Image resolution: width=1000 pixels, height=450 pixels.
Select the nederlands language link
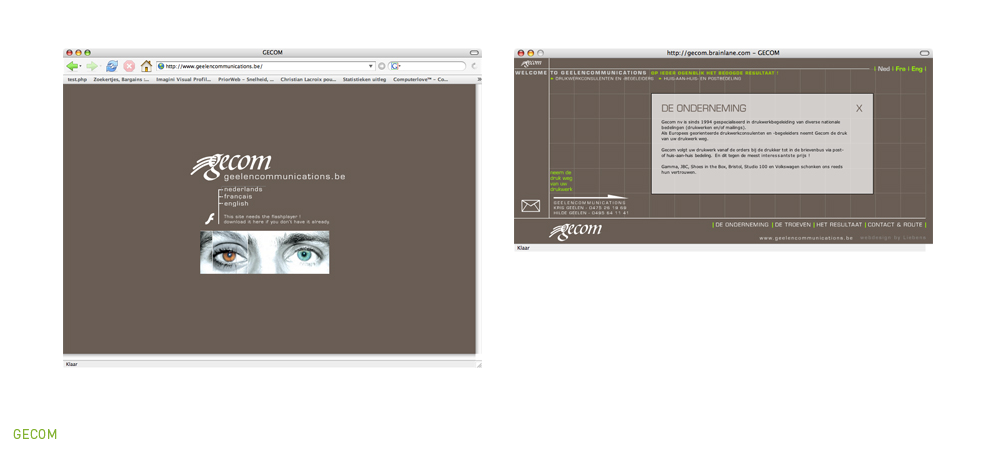[x=243, y=189]
